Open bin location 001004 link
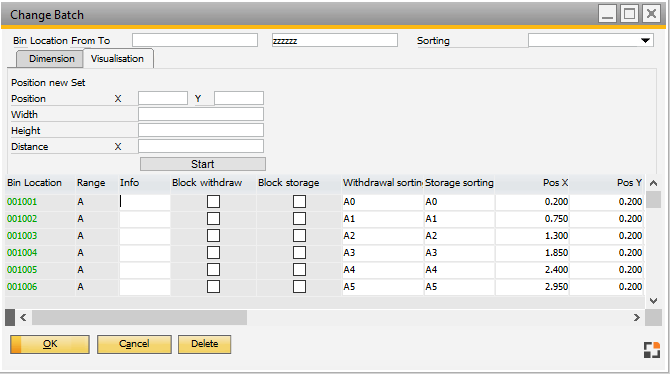 [x=22, y=253]
